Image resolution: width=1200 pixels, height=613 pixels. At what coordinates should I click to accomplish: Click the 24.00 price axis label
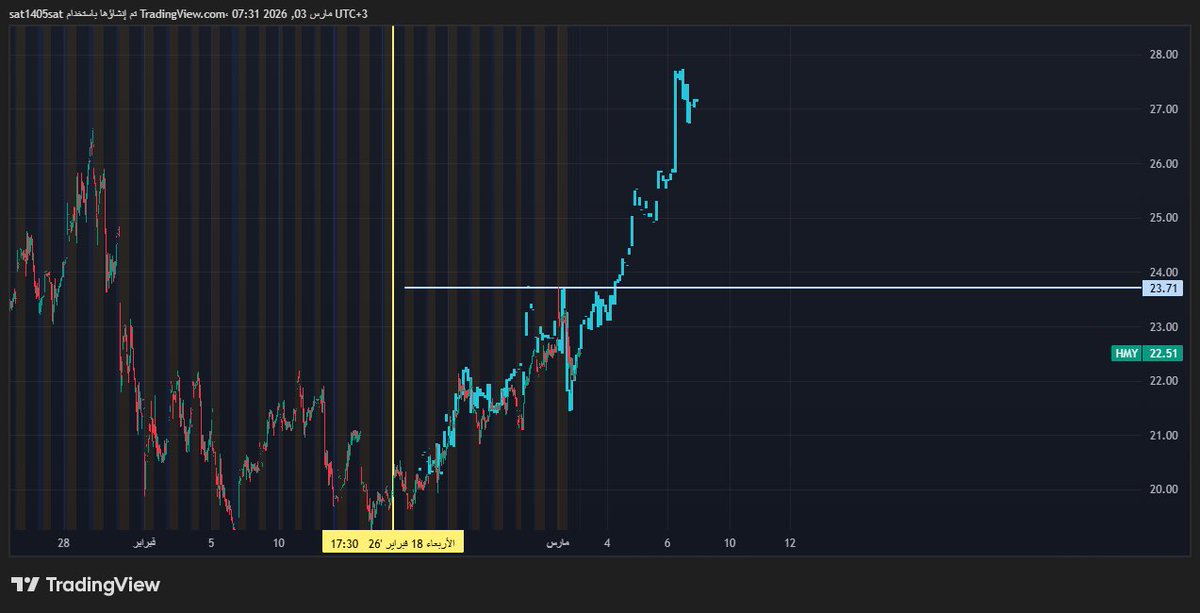[x=1163, y=272]
